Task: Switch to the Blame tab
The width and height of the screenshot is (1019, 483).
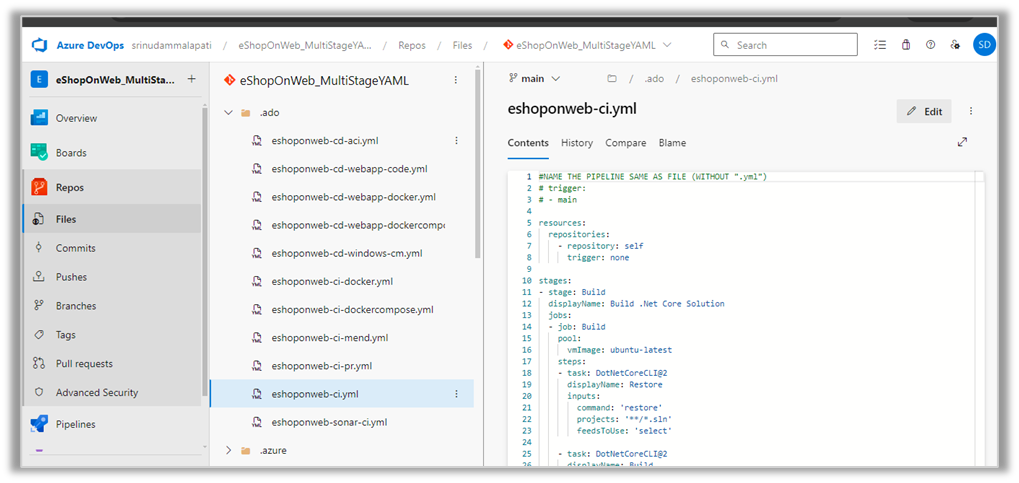Action: pos(672,143)
